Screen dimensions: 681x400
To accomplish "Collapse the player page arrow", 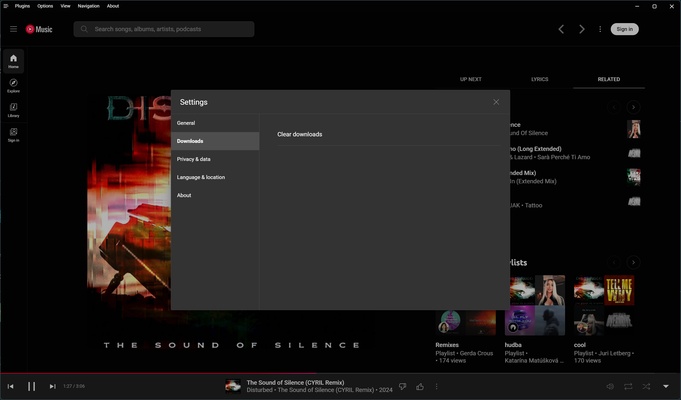I will pos(666,386).
